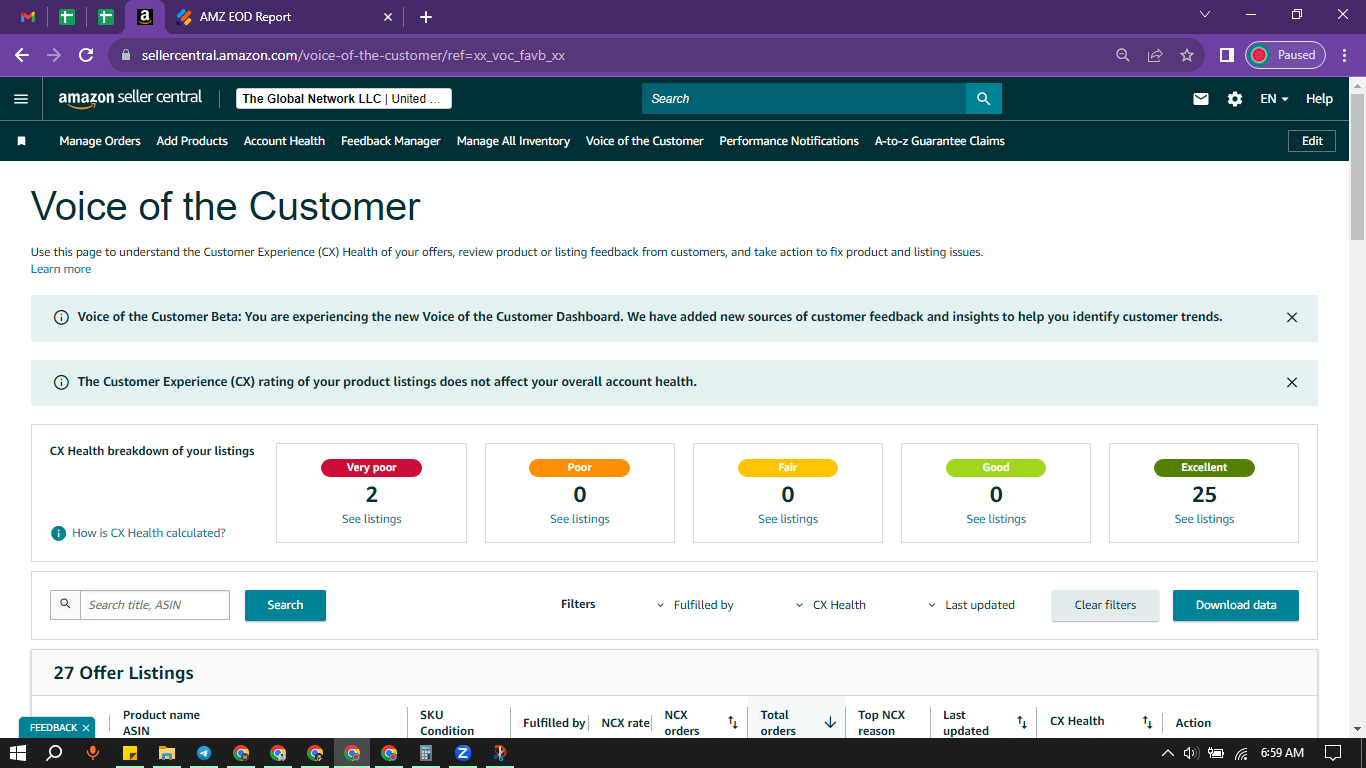This screenshot has width=1366, height=768.
Task: Open the volume control in system tray
Action: pos(1191,753)
